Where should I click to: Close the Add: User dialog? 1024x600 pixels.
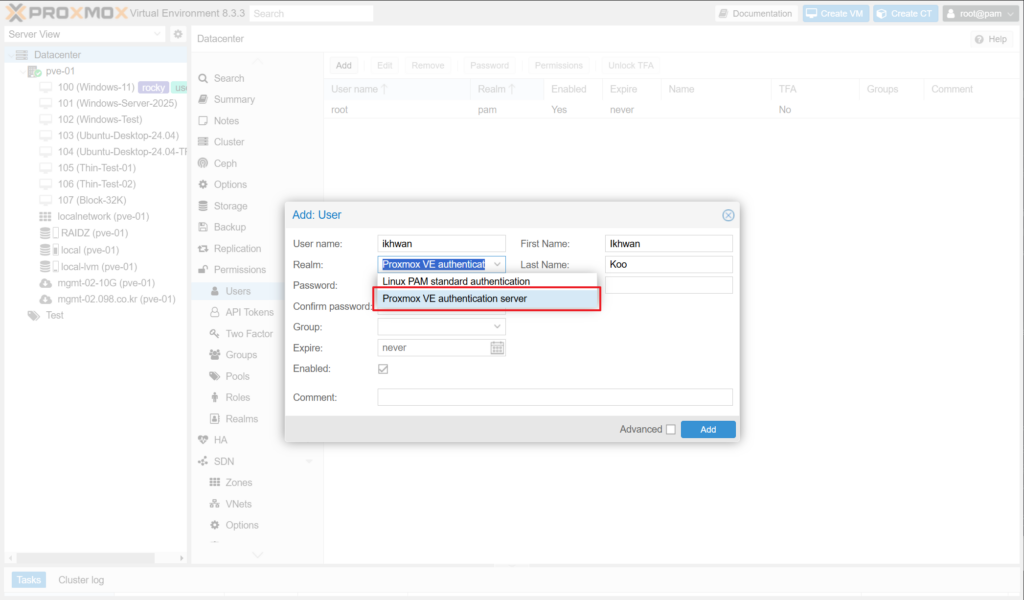[x=728, y=215]
